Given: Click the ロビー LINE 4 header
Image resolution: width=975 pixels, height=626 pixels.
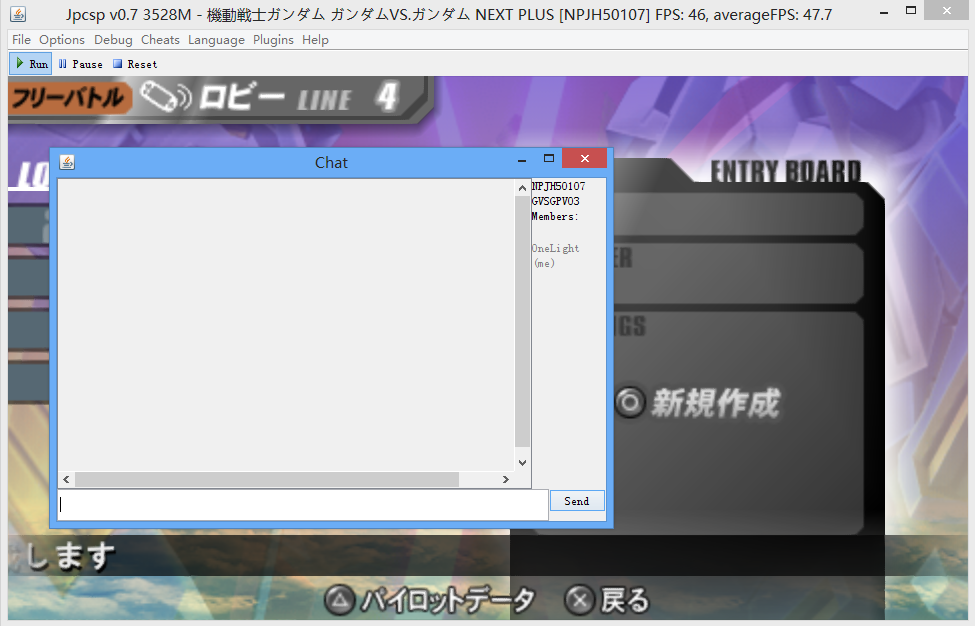Looking at the screenshot, I should [x=270, y=97].
